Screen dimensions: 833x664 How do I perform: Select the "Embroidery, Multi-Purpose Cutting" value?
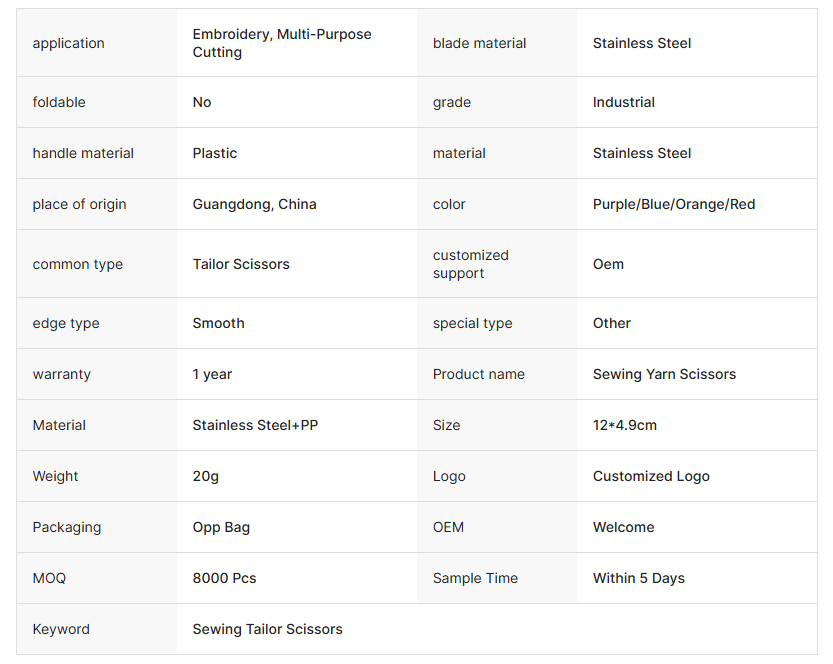point(281,43)
